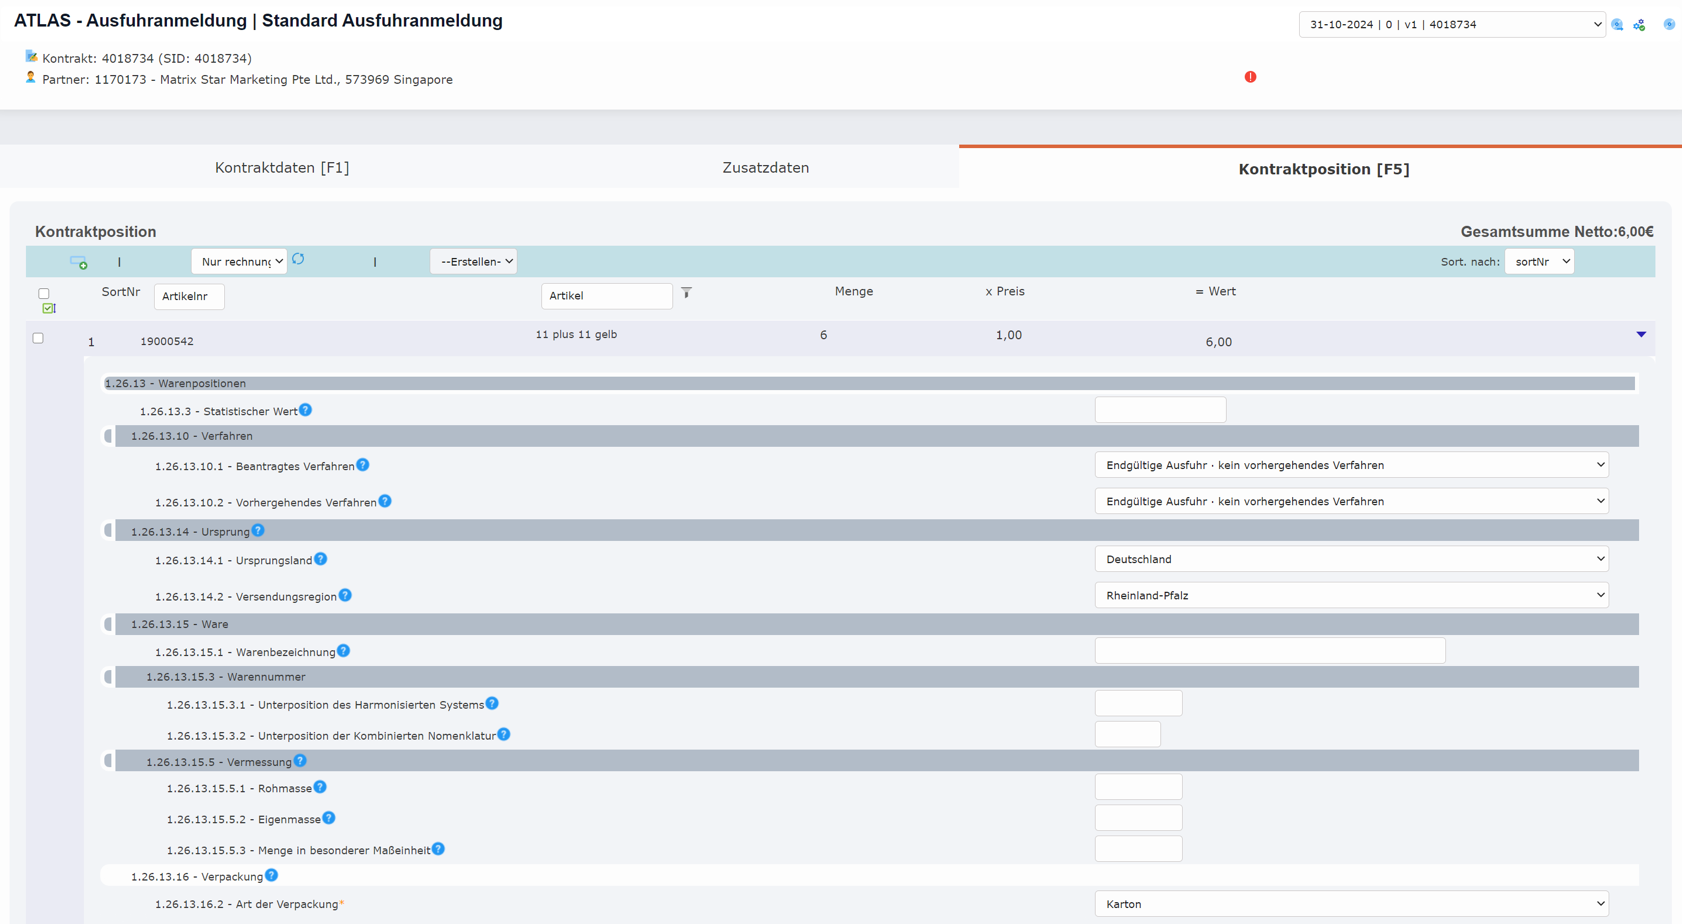
Task: Click the add new position icon
Action: click(x=79, y=263)
